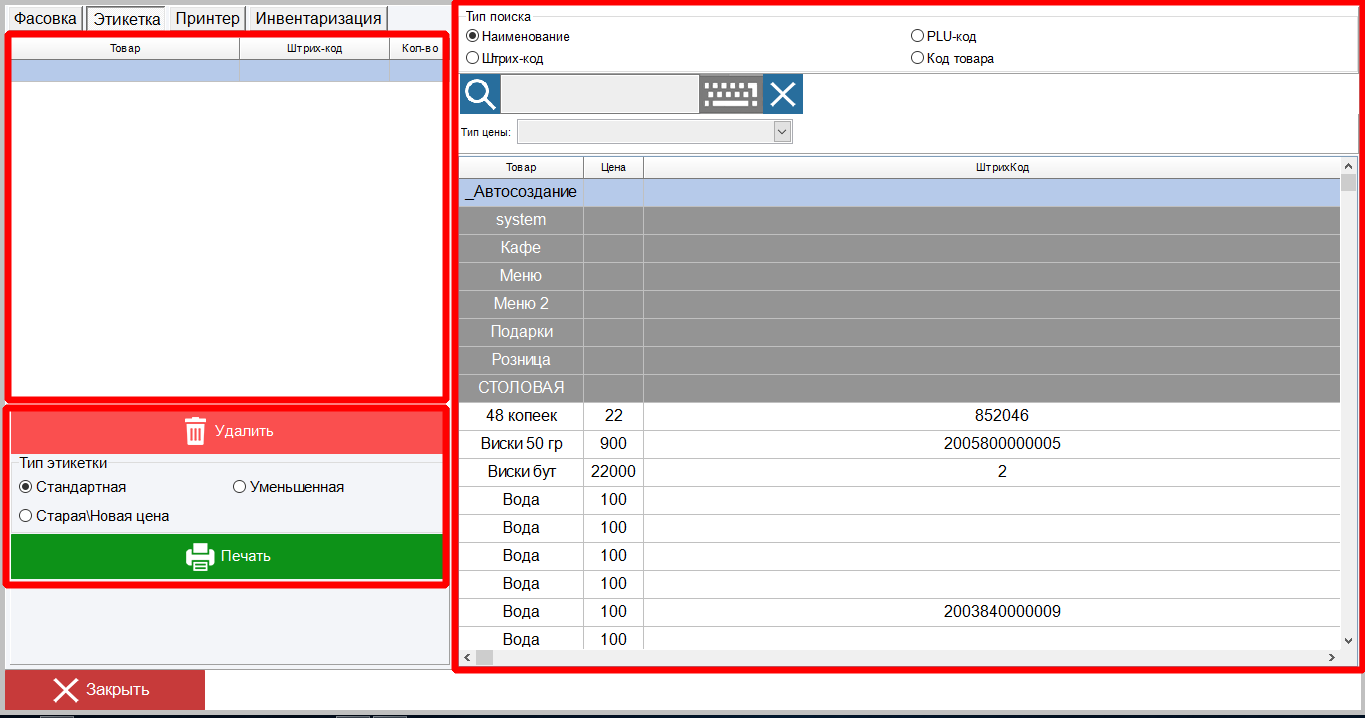Click the trash icon on Удалить

pos(196,431)
